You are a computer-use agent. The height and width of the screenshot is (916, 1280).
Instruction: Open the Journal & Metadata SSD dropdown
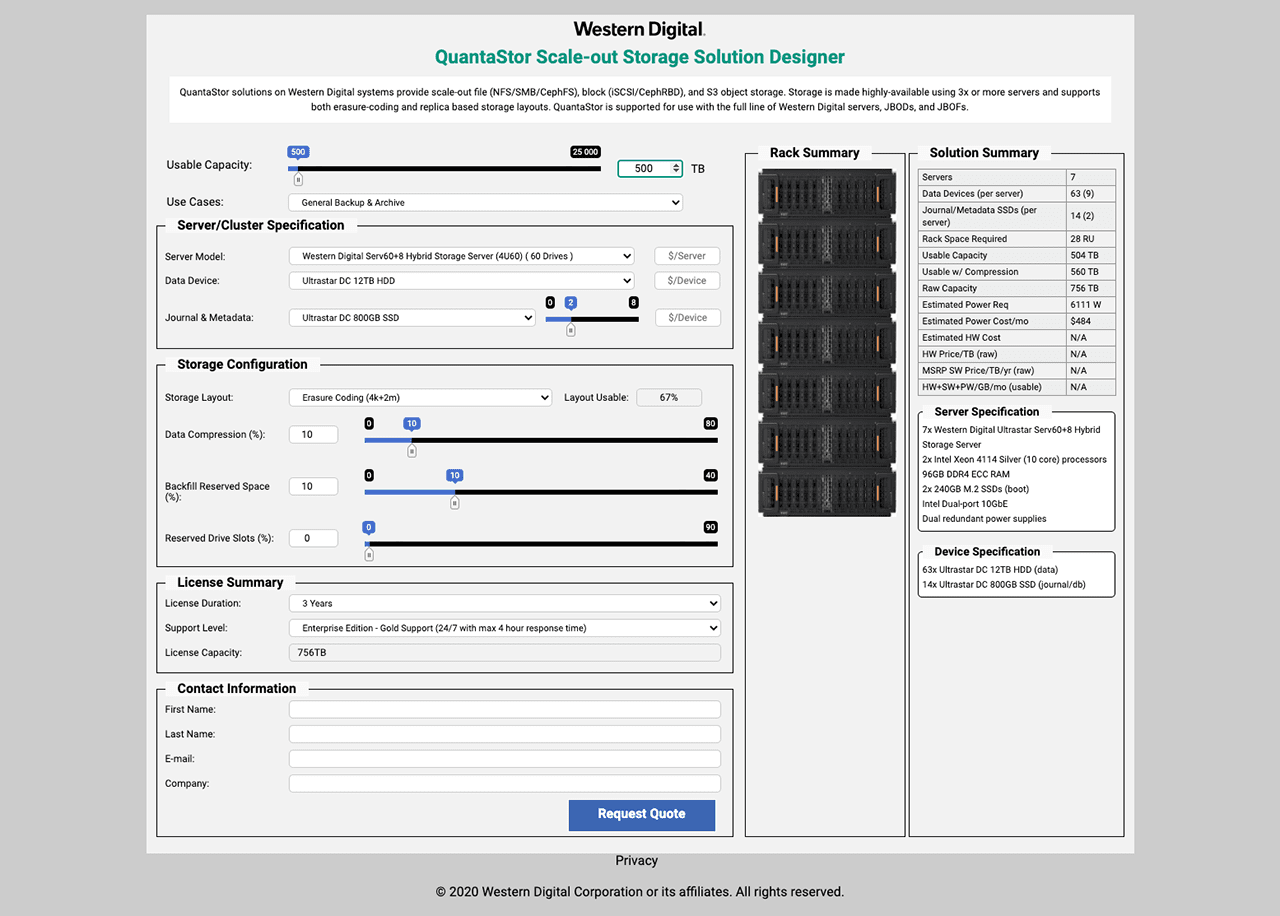(412, 318)
